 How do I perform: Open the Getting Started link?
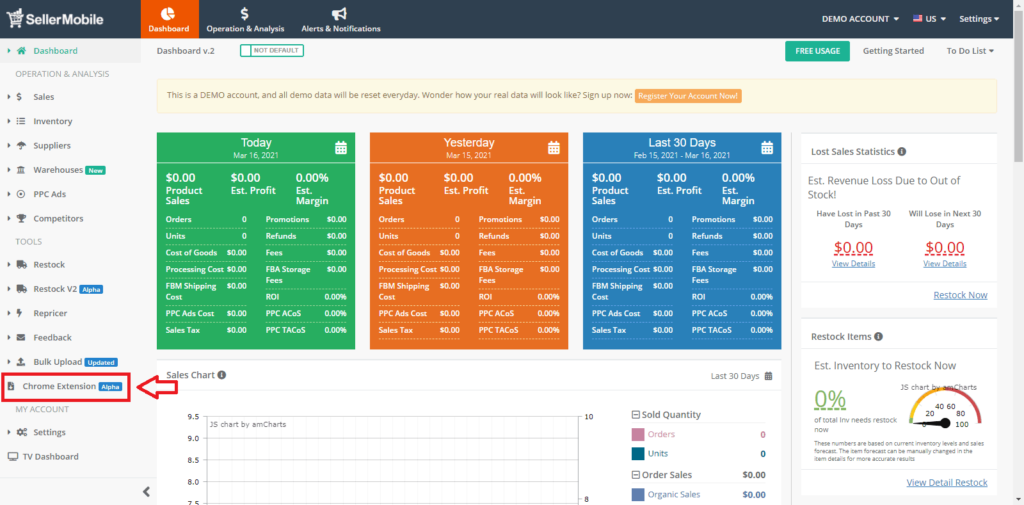coord(893,51)
